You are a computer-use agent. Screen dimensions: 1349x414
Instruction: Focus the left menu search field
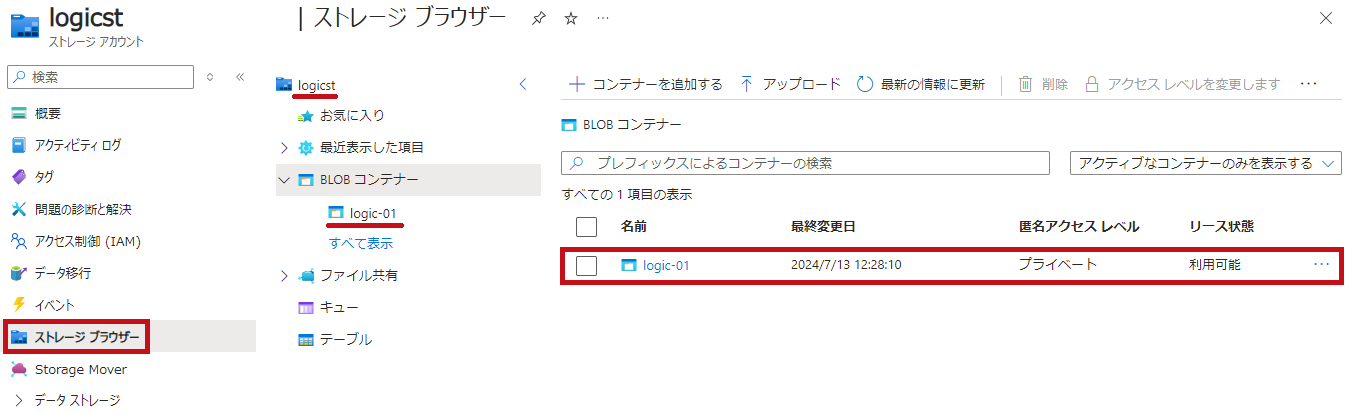point(101,77)
